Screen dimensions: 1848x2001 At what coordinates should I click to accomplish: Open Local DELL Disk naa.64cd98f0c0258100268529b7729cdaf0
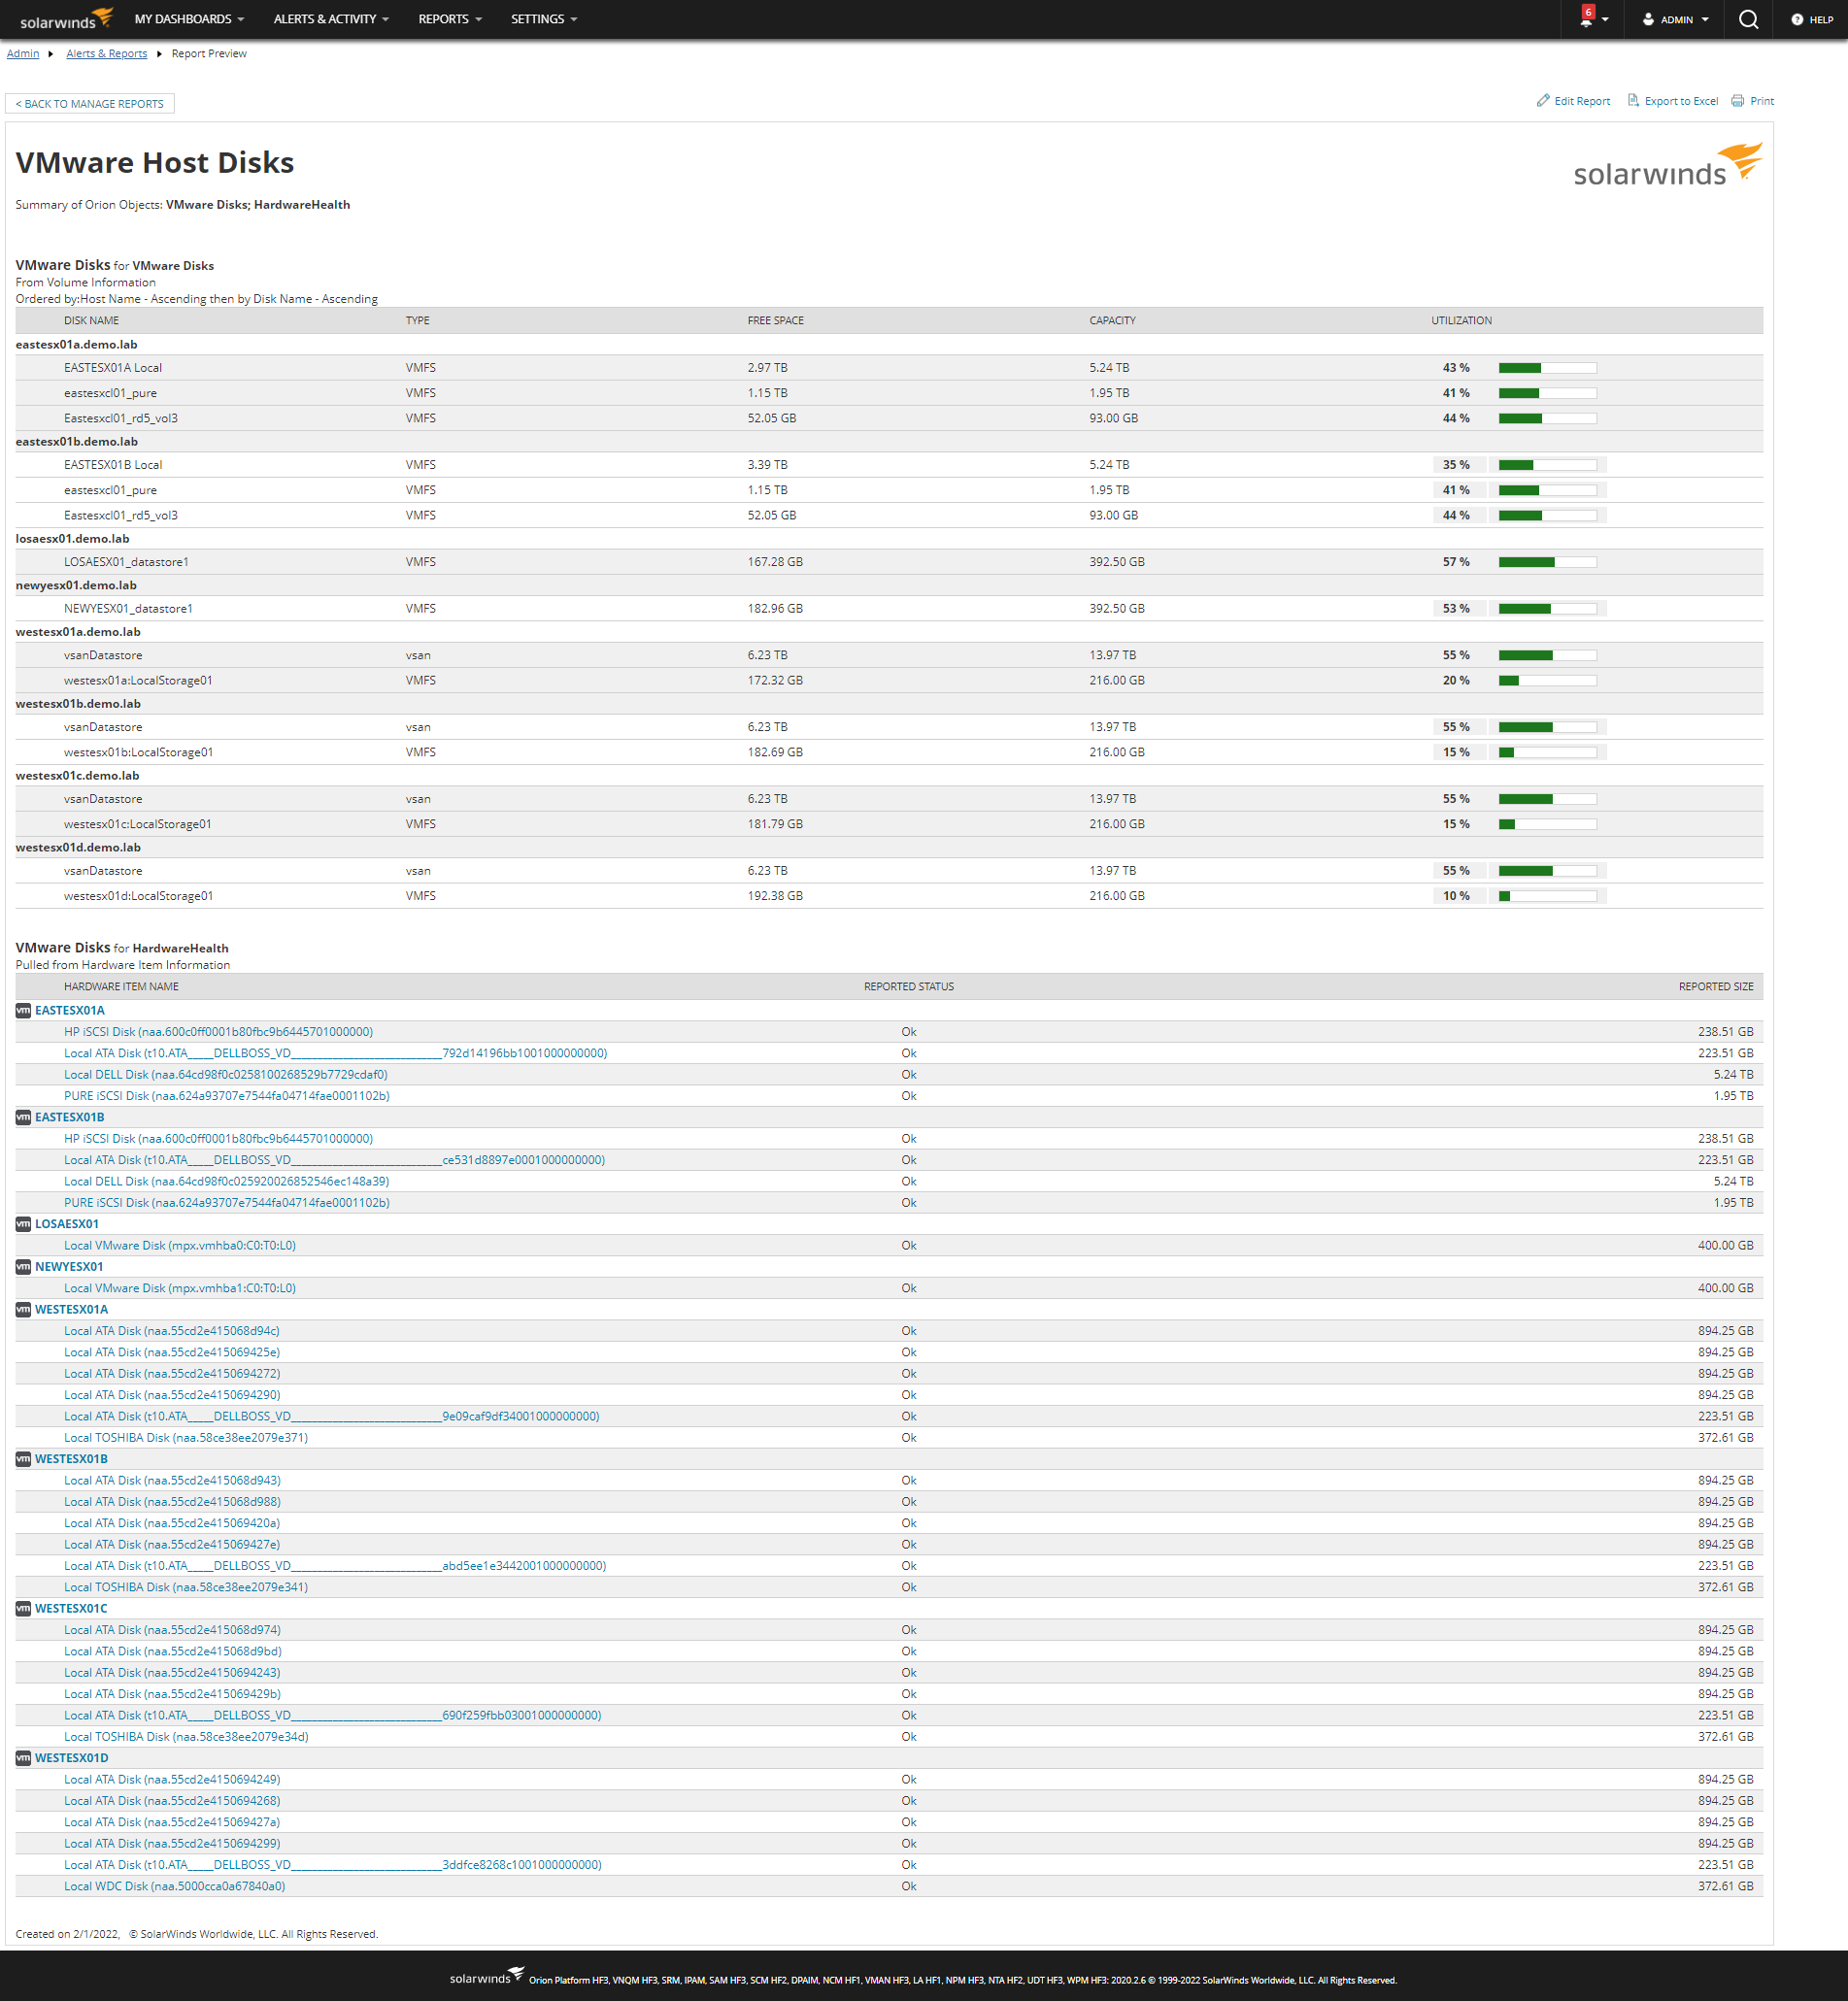[x=226, y=1075]
